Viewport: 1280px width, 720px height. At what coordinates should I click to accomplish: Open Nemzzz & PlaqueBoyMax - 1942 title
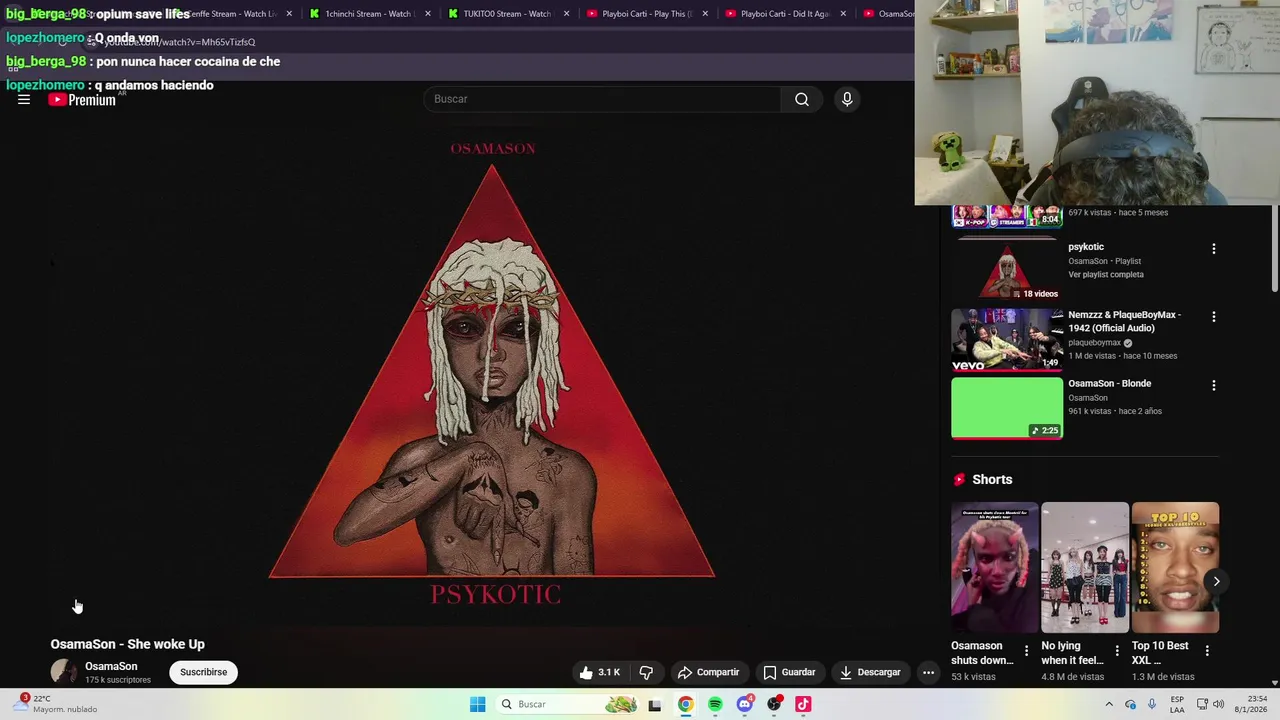(1124, 321)
